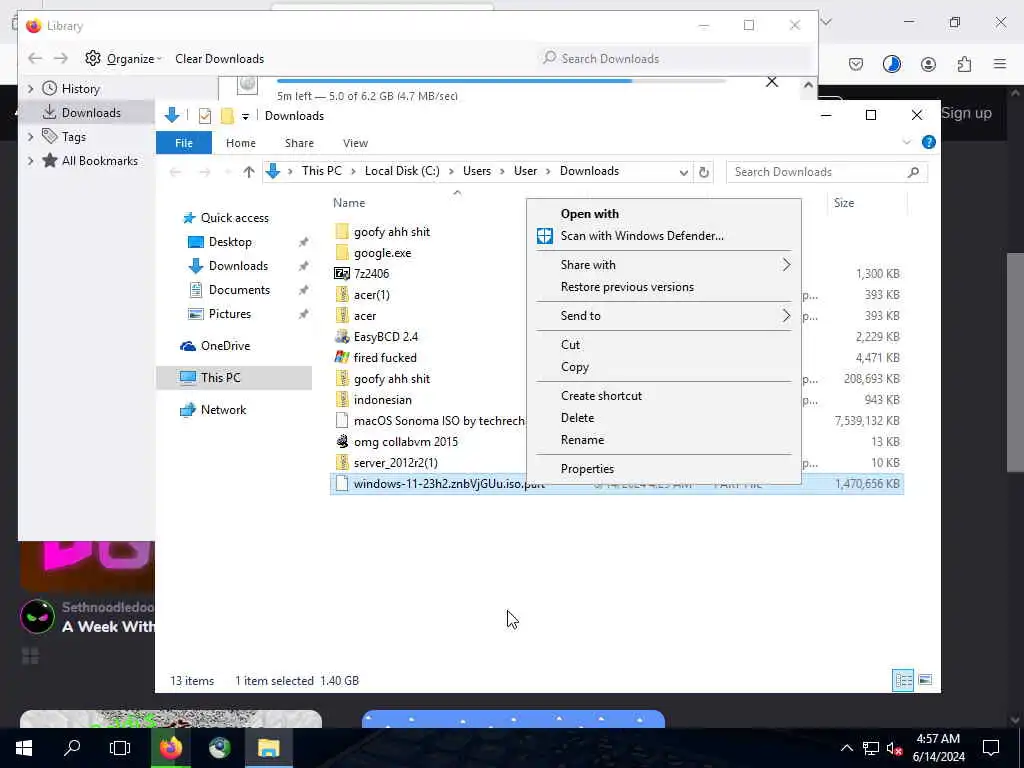The height and width of the screenshot is (768, 1024).
Task: Click Properties icon in quick access toolbar
Action: [204, 116]
